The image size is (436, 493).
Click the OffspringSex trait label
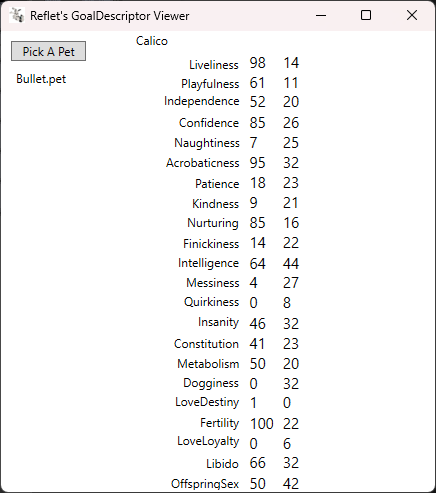[205, 484]
